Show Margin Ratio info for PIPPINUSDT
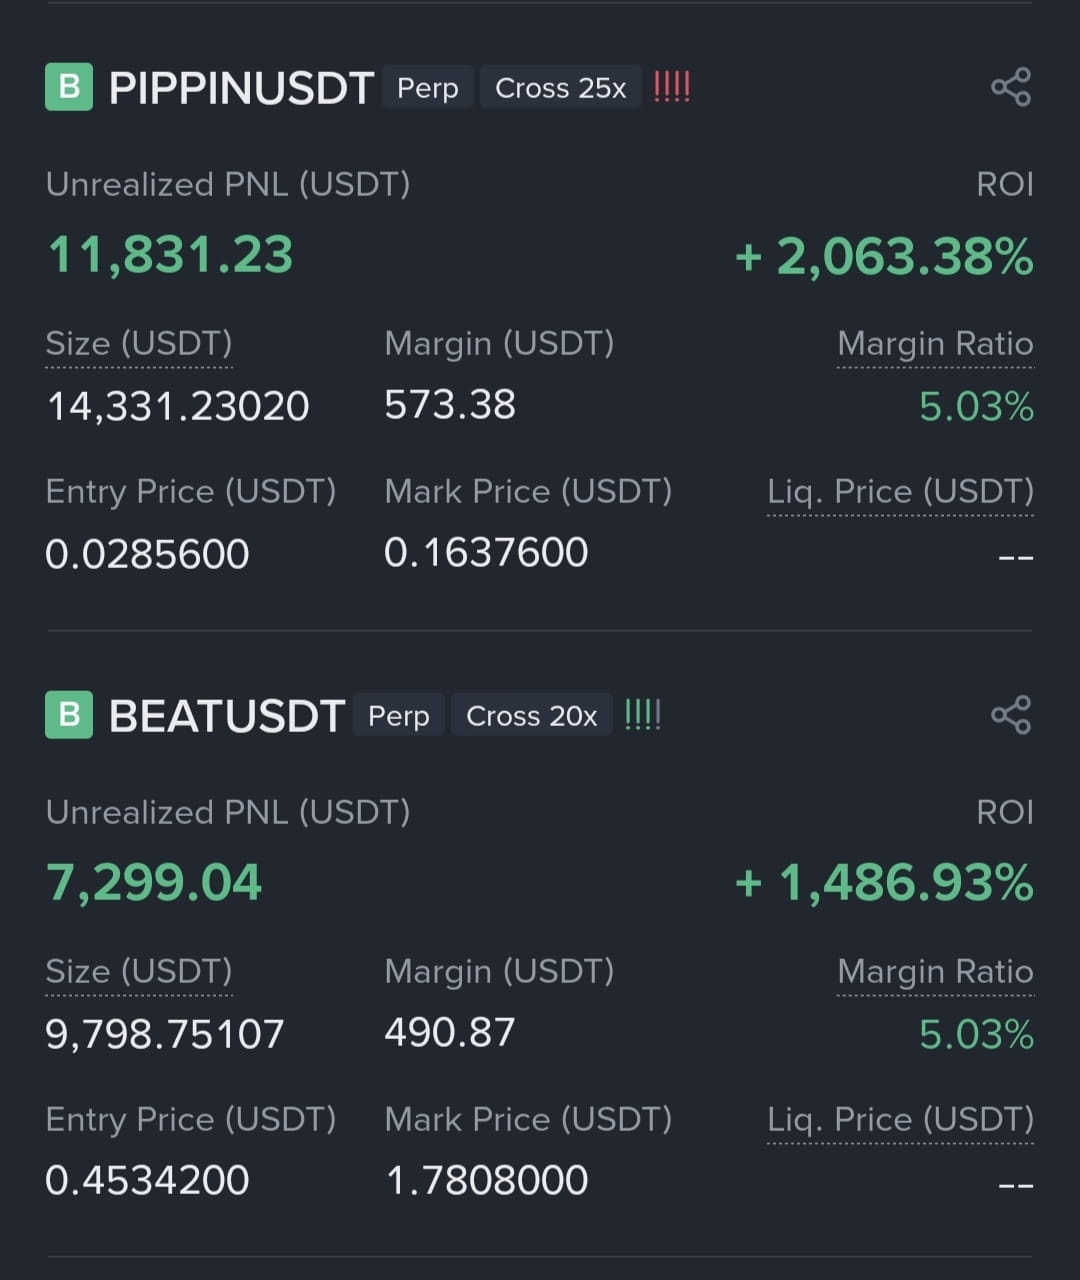The image size is (1080, 1280). pyautogui.click(x=935, y=344)
